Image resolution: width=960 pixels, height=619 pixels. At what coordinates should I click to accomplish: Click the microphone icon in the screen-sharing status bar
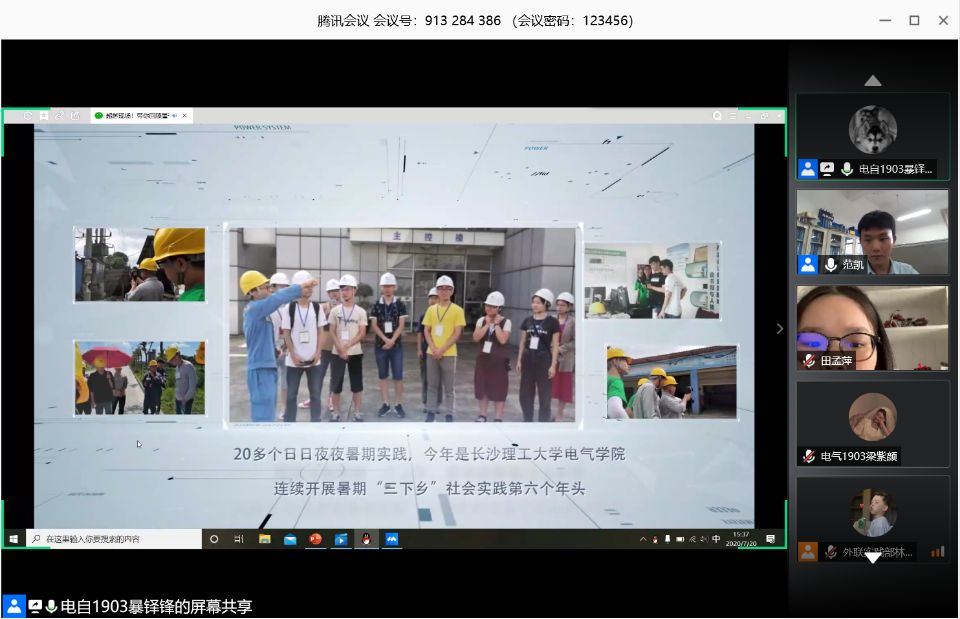[x=51, y=606]
